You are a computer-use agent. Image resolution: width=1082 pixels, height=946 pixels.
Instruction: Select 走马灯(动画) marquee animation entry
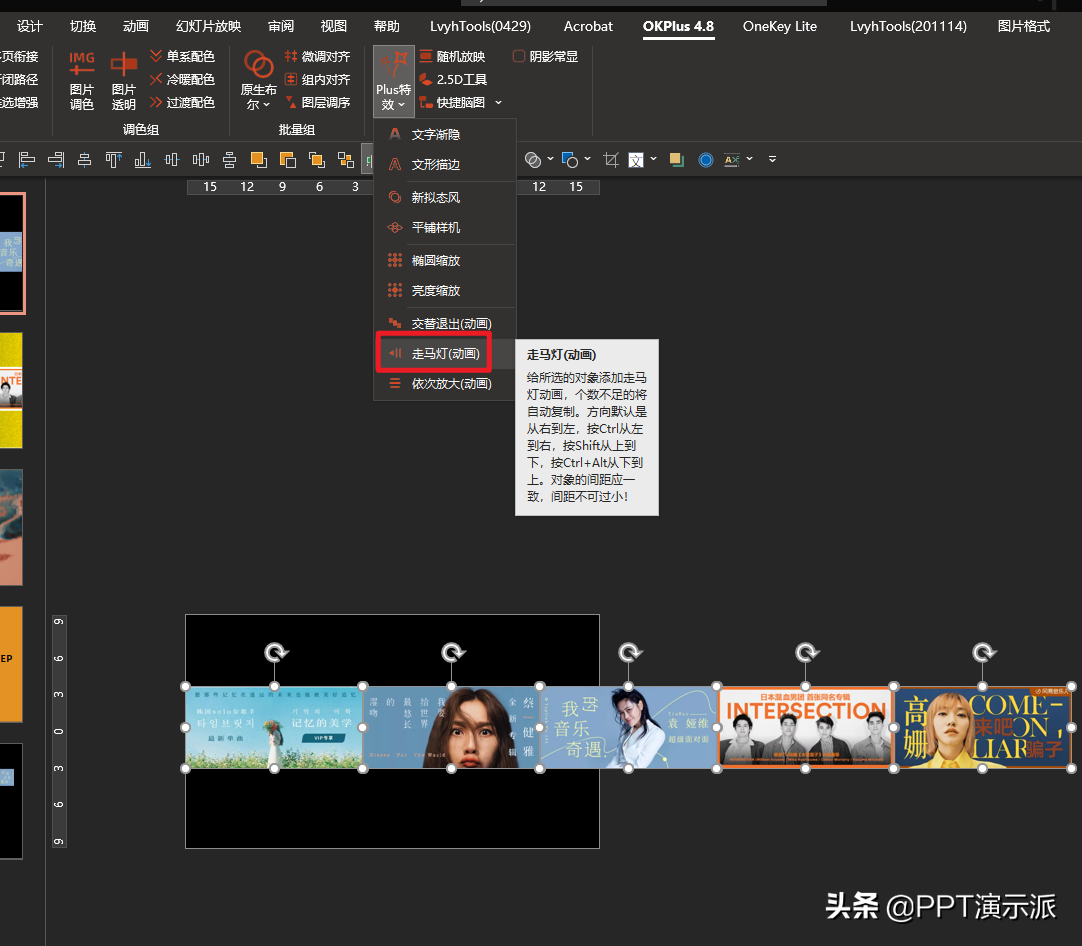click(444, 353)
